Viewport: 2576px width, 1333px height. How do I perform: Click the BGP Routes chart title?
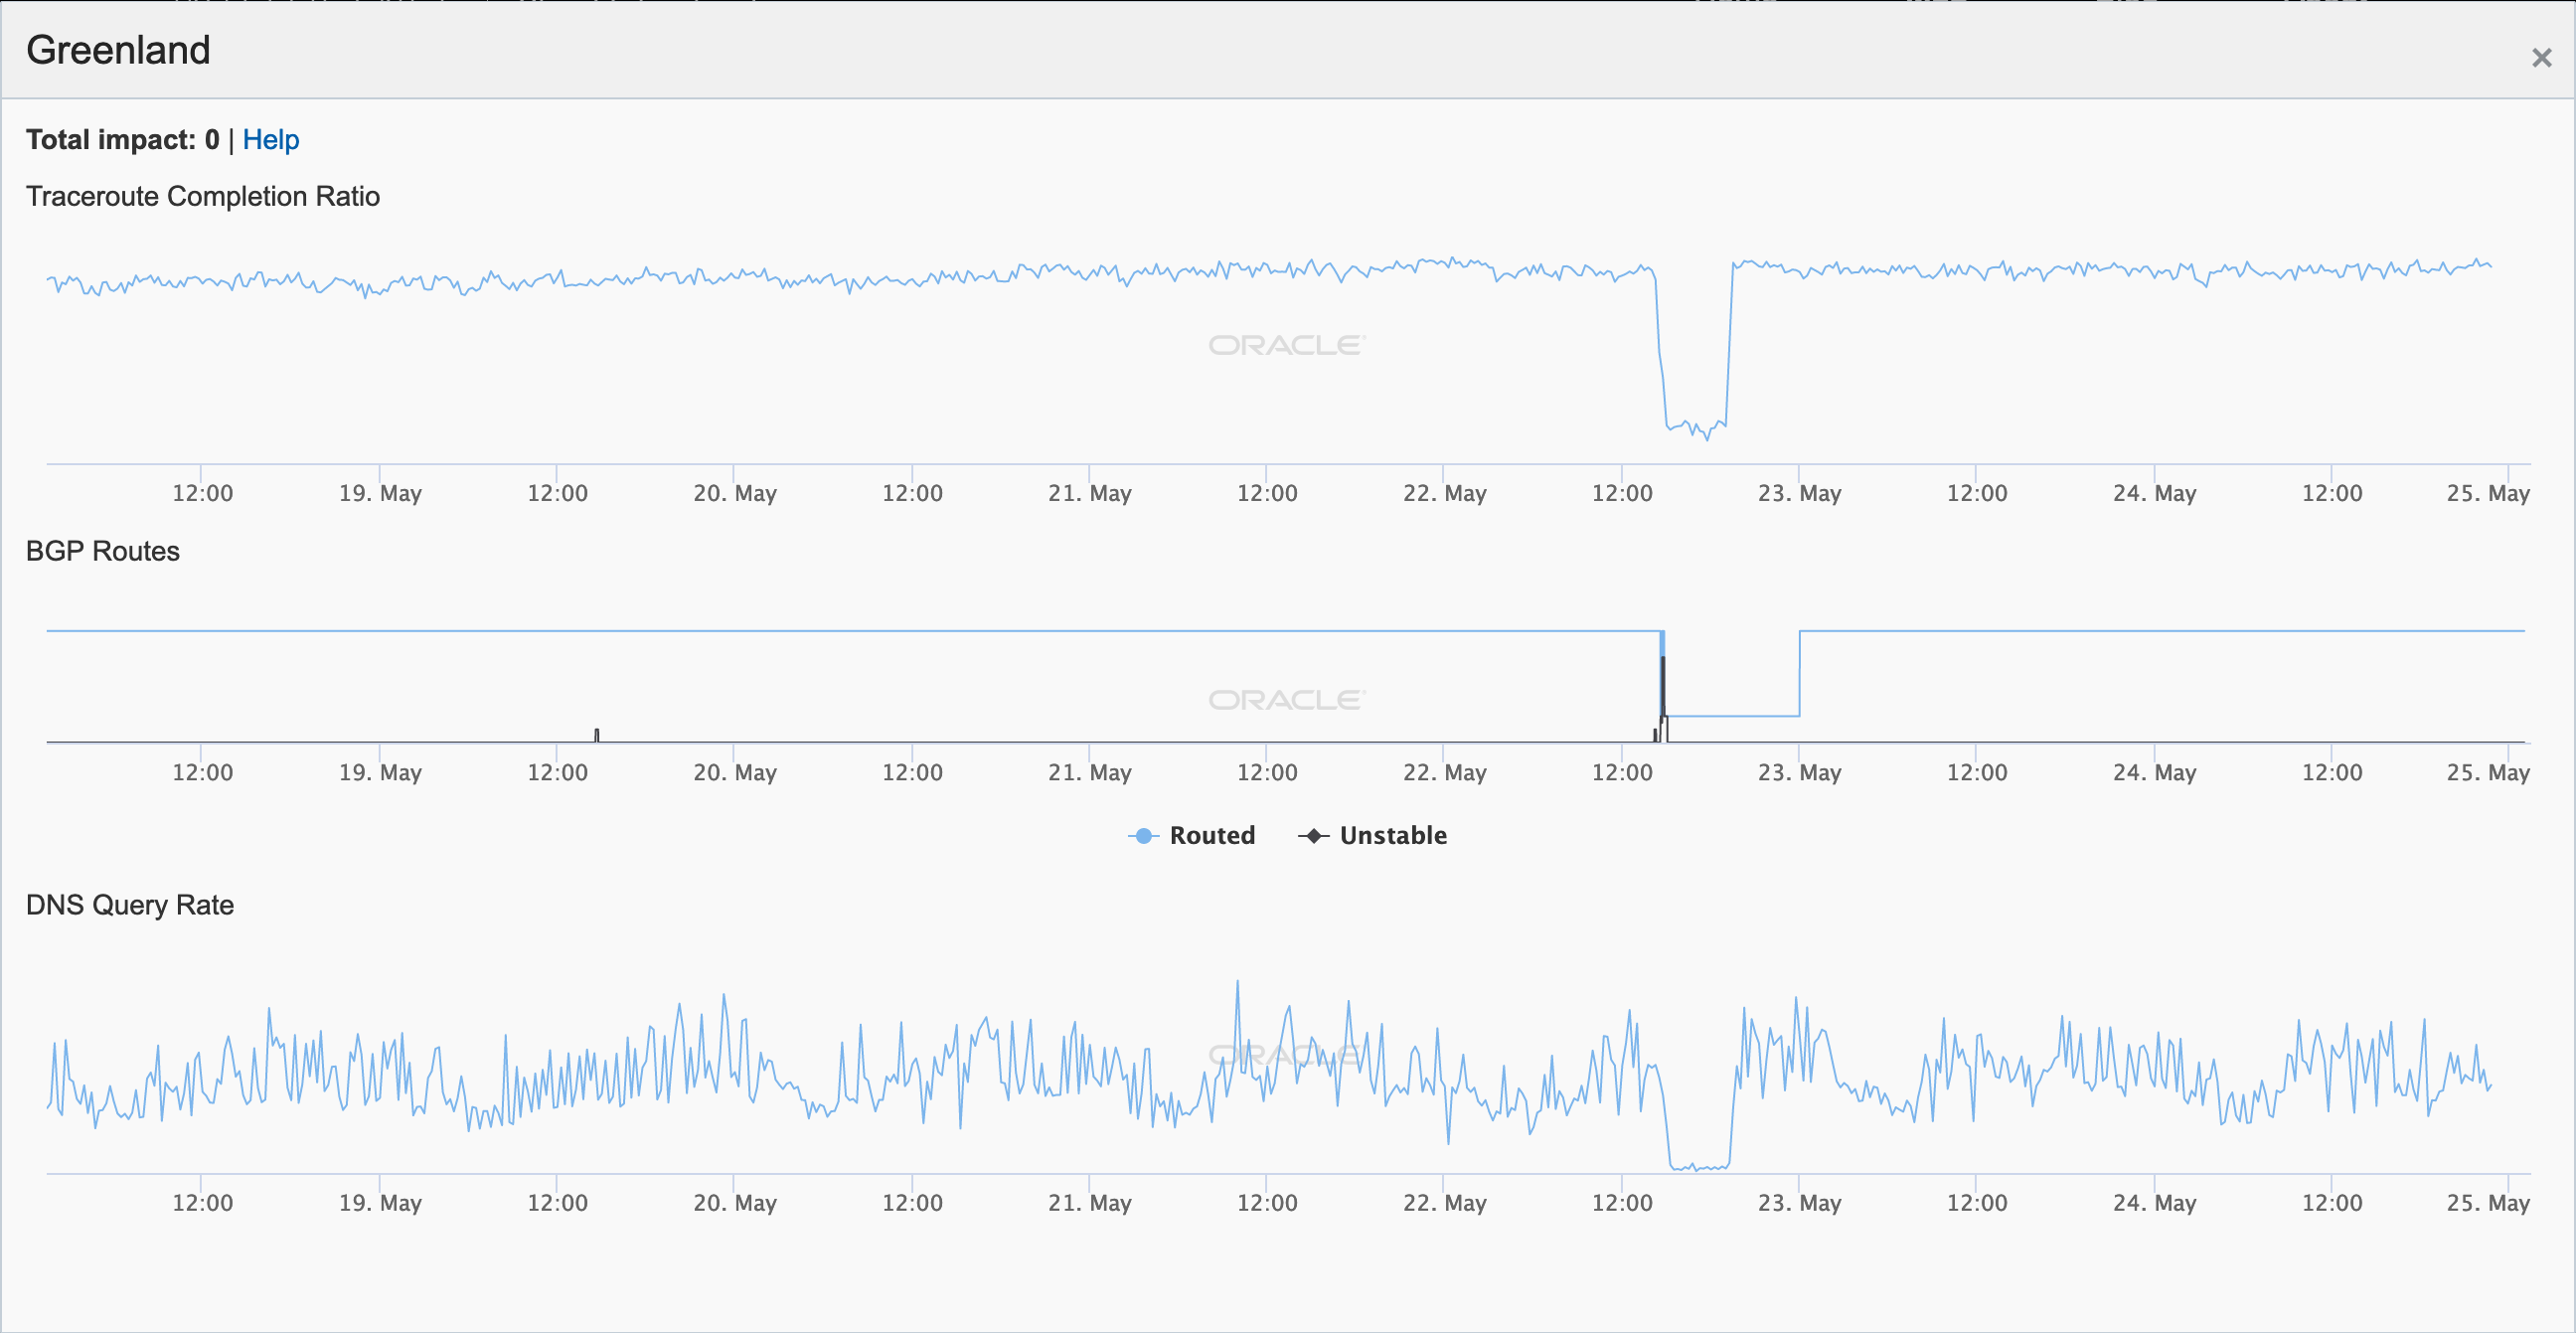103,551
